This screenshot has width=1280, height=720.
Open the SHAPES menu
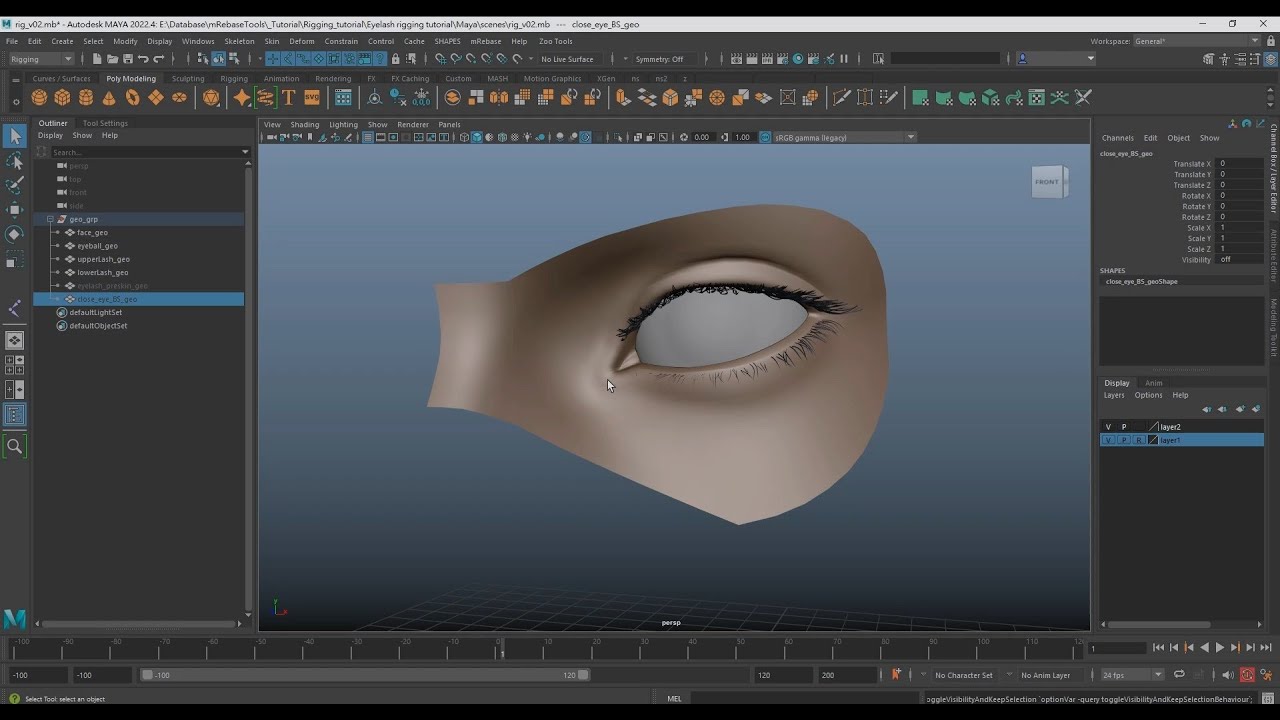[447, 41]
